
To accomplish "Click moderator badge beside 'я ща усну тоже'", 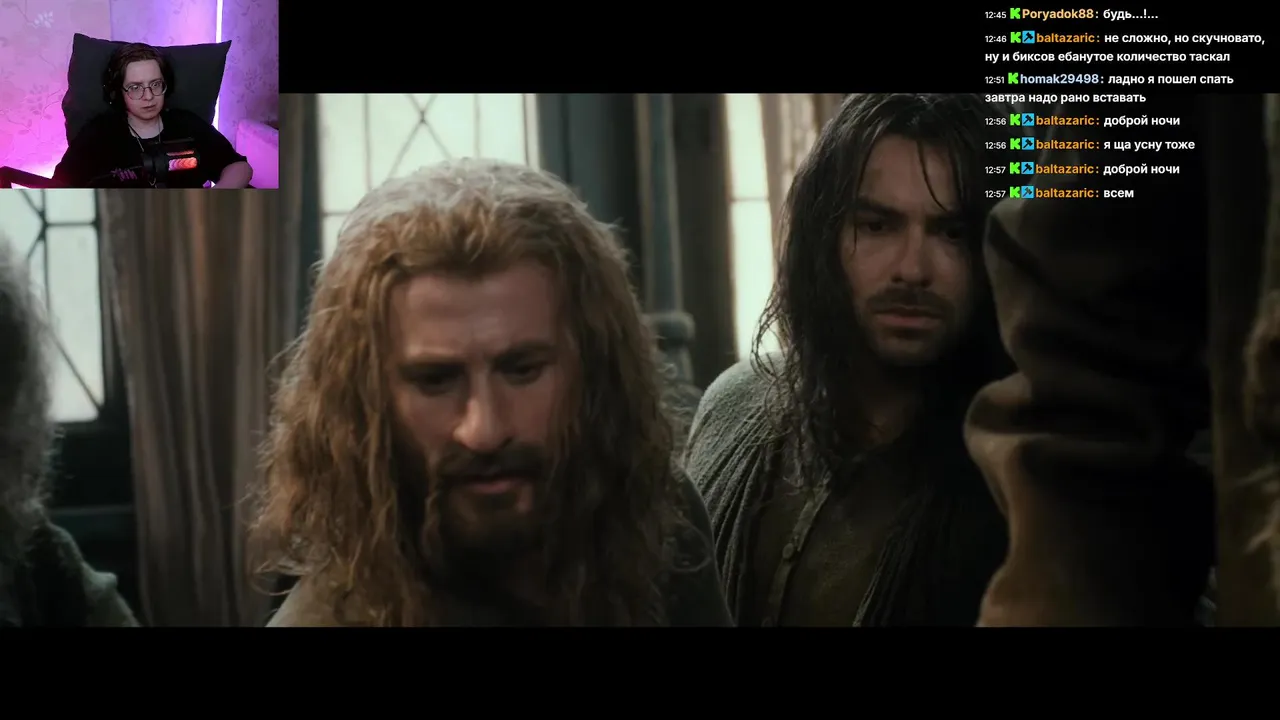I will 1028,145.
